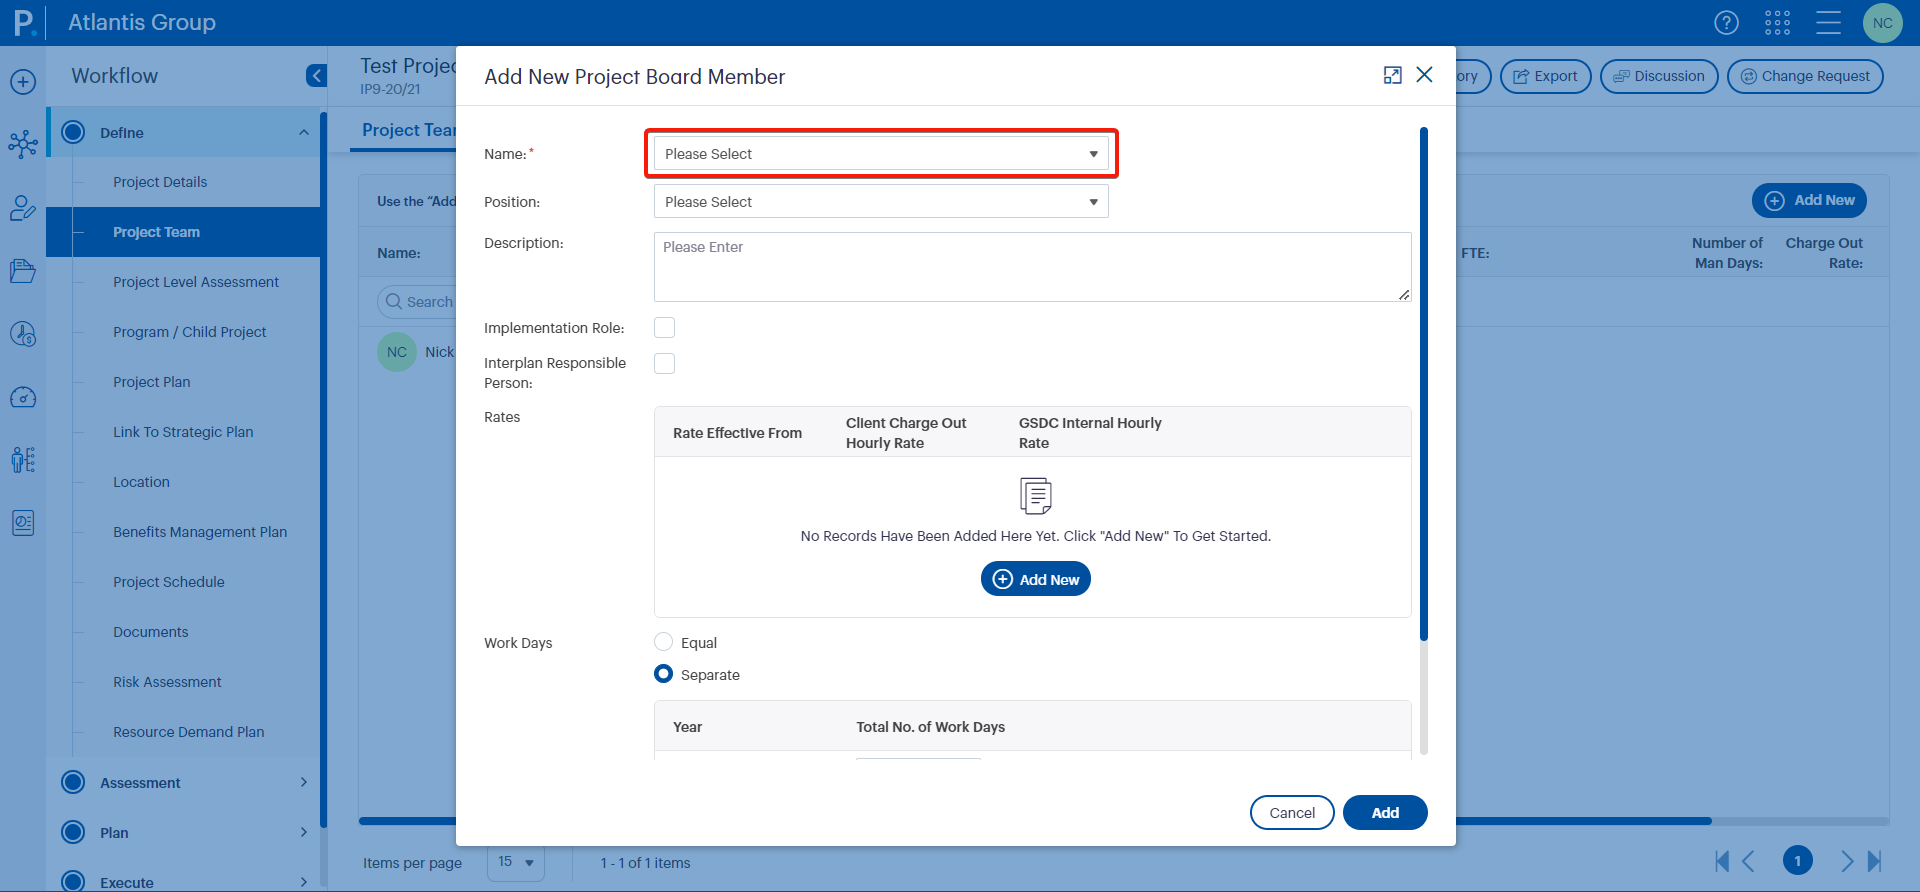Open the items per page dropdown
The image size is (1920, 892).
pyautogui.click(x=516, y=862)
